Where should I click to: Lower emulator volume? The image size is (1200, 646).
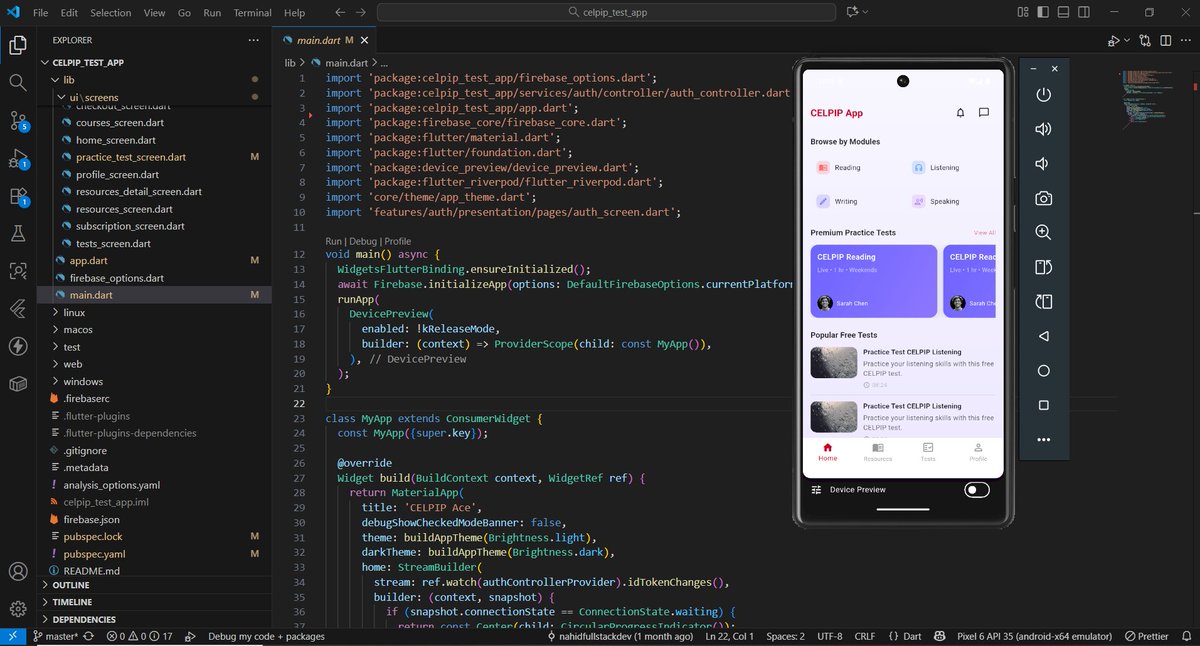pyautogui.click(x=1043, y=163)
